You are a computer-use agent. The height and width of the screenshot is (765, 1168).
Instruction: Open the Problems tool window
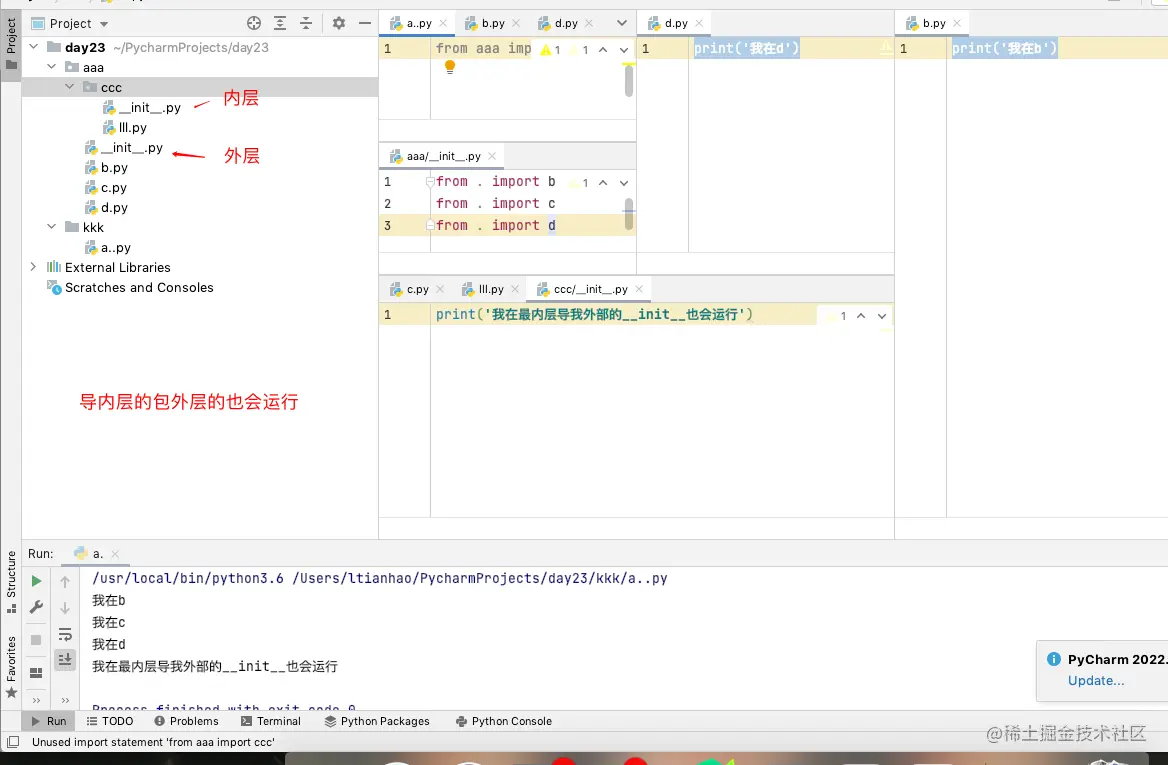tap(186, 721)
